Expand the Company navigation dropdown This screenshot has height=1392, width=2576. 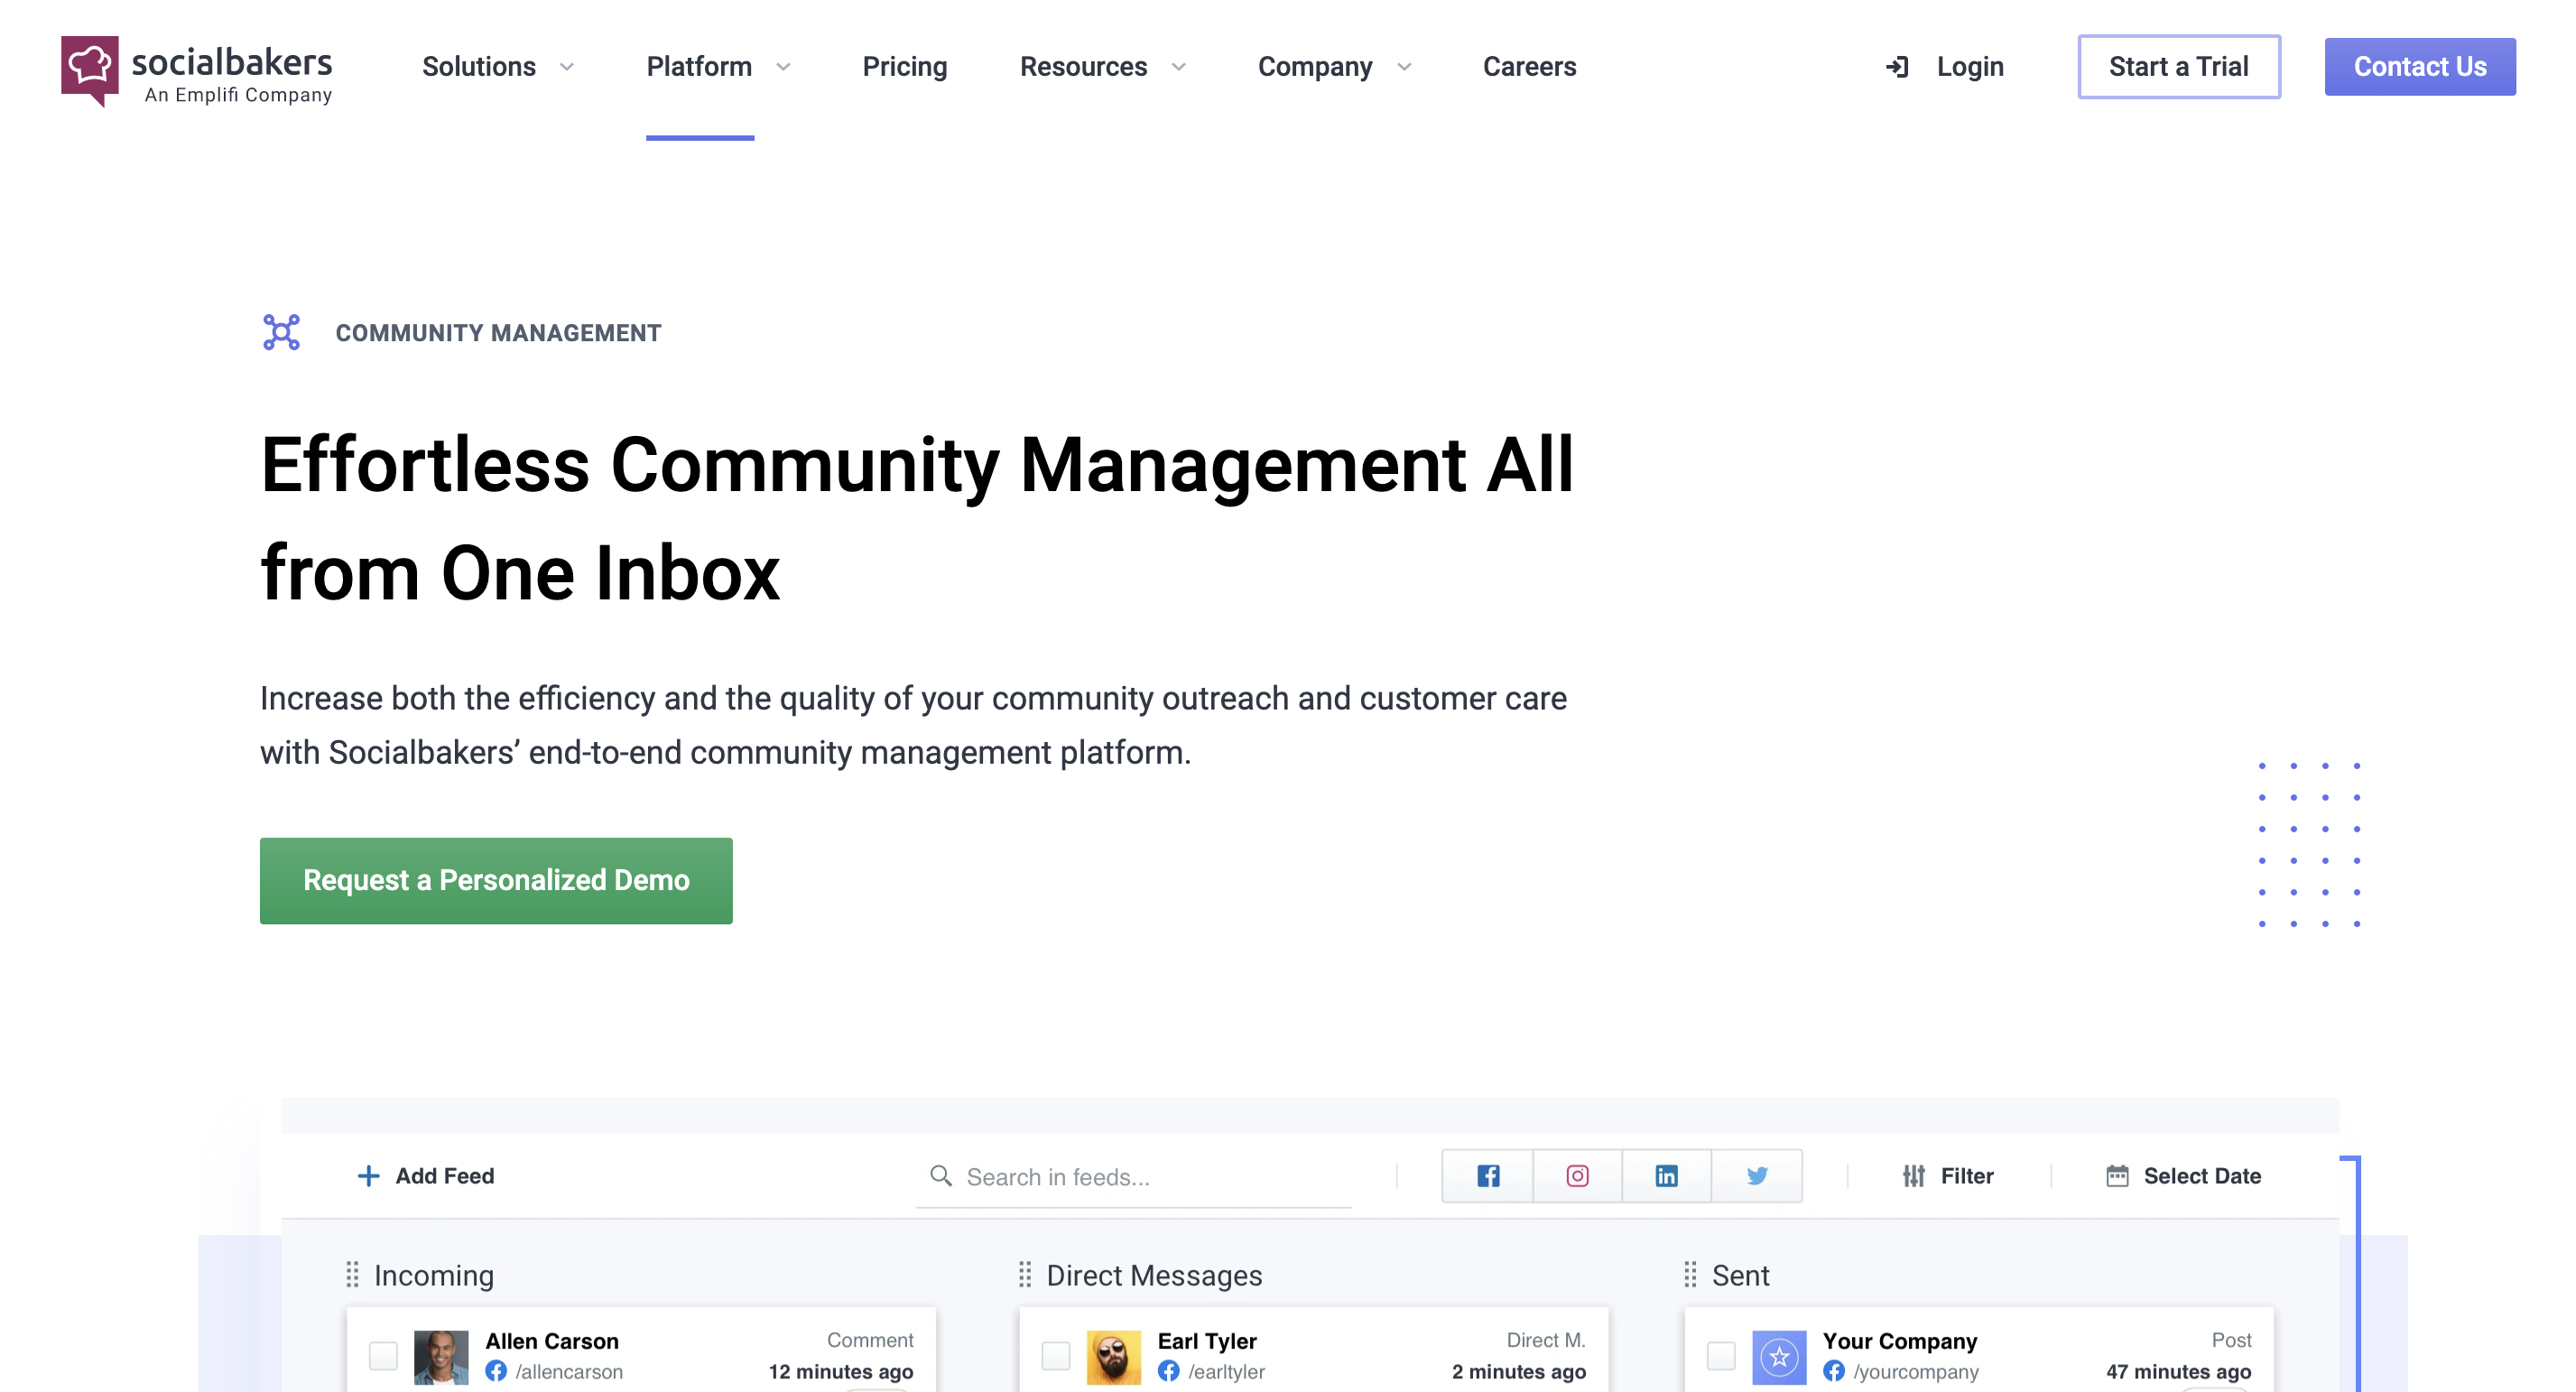[1335, 67]
